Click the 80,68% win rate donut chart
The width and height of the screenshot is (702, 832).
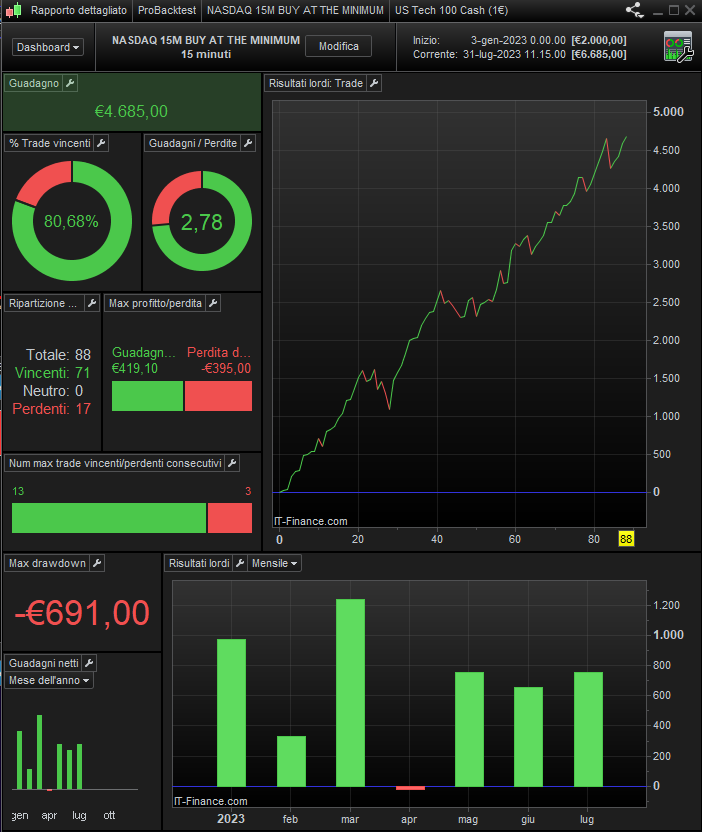coord(72,221)
